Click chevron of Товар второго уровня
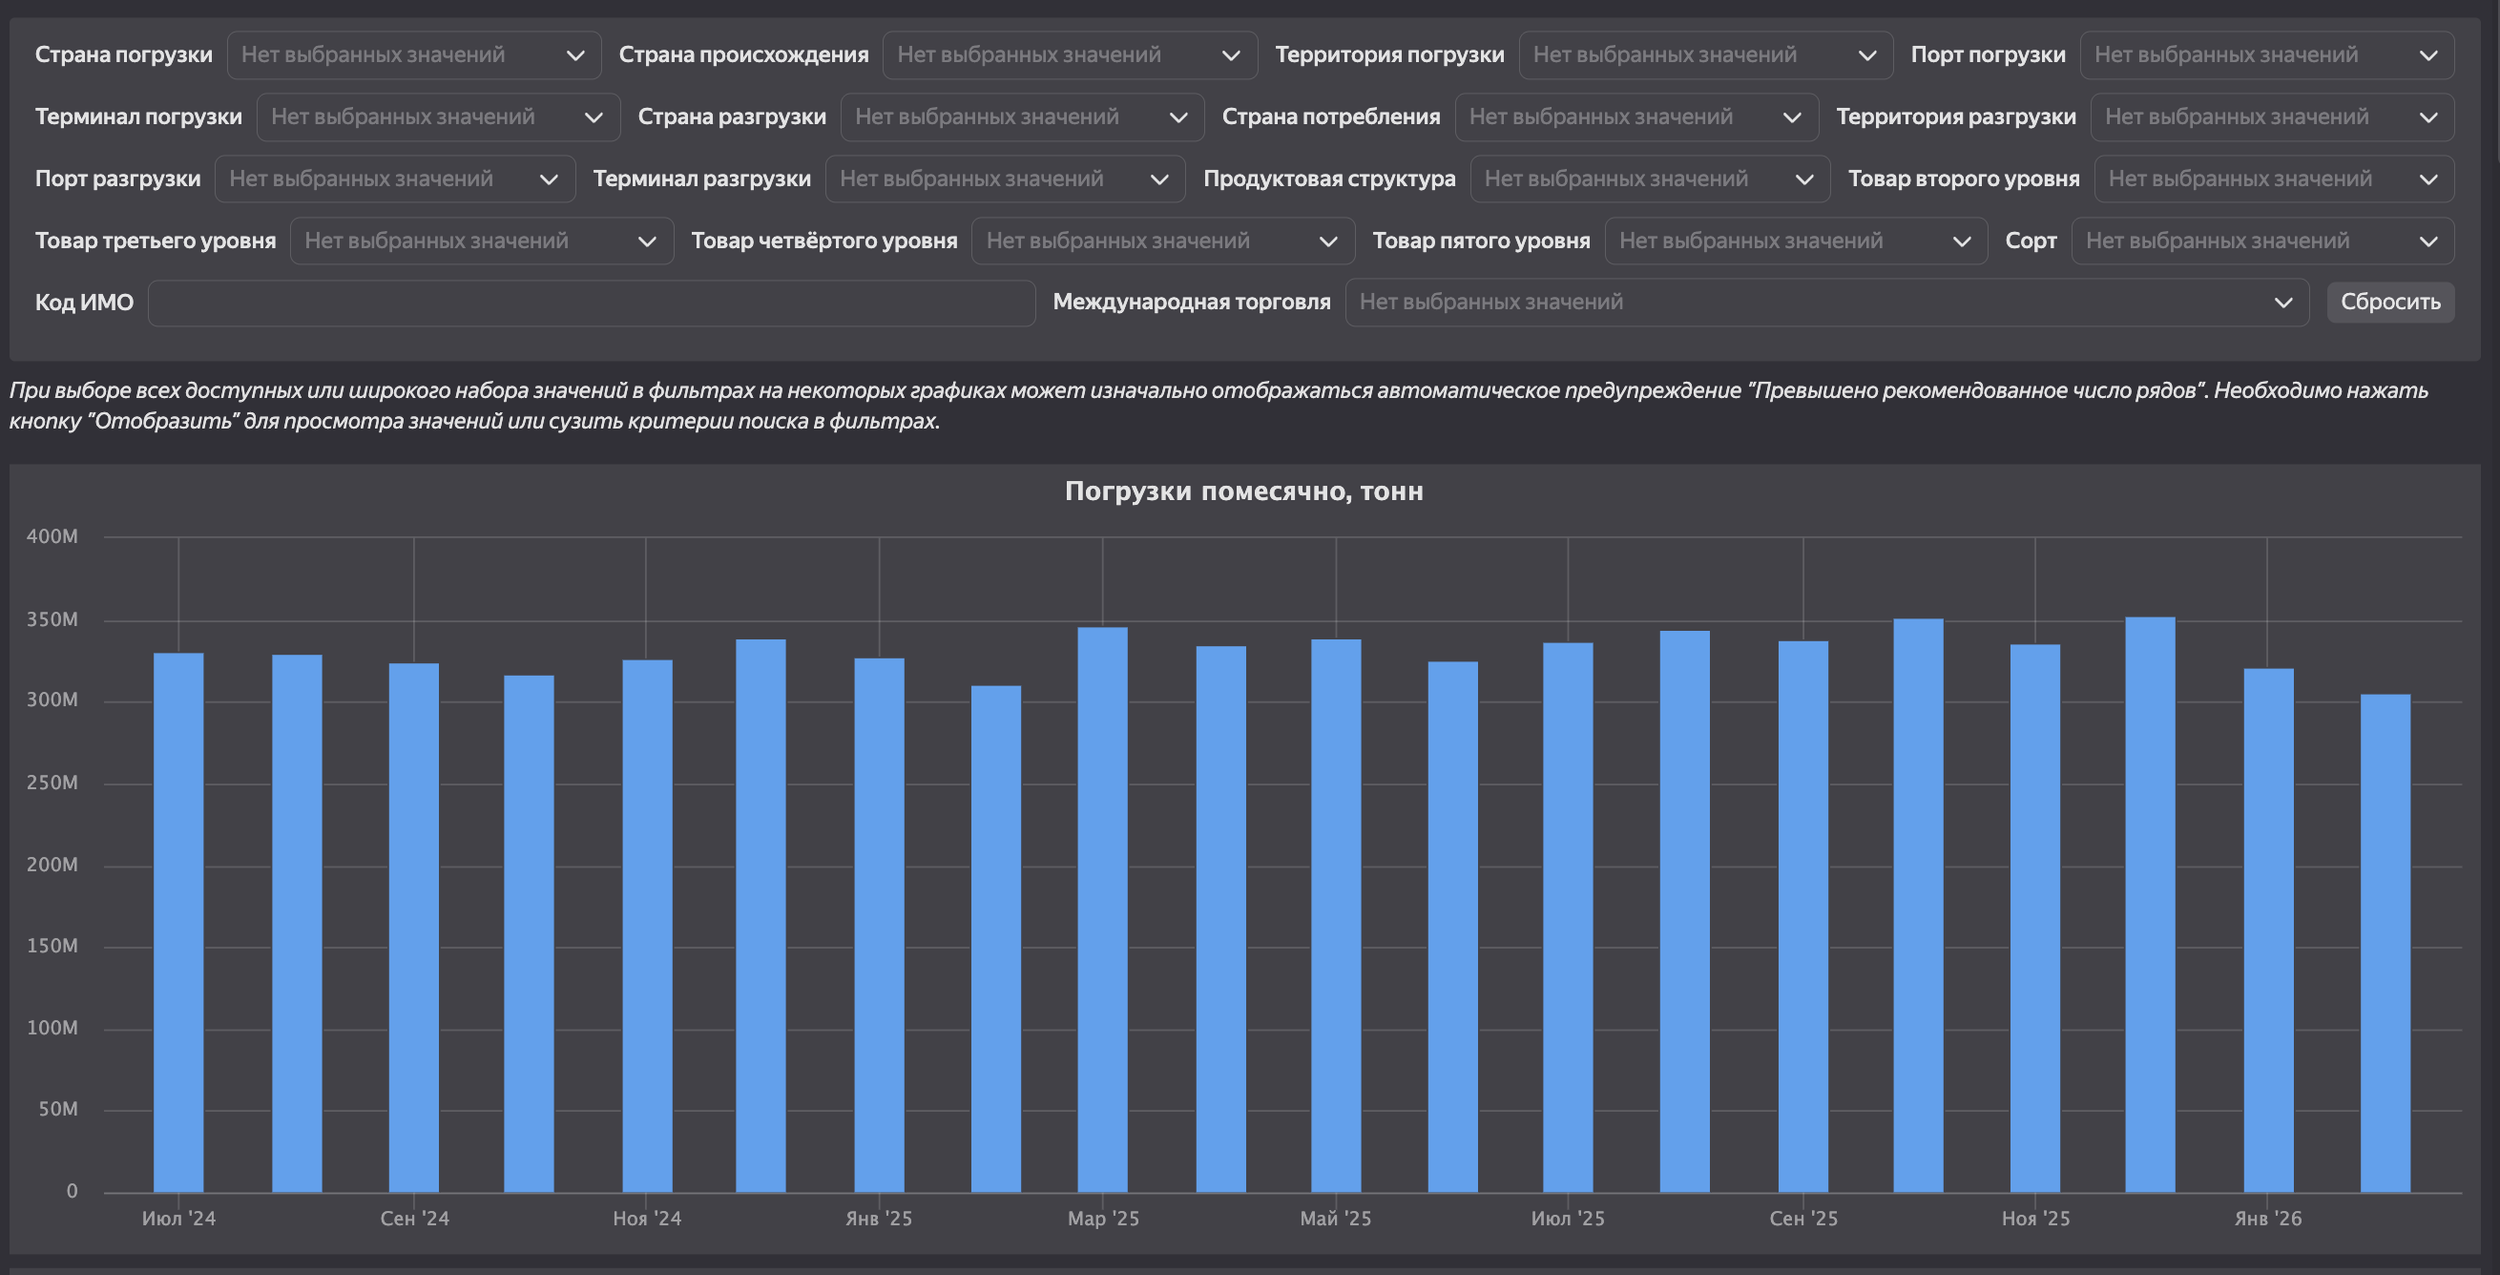This screenshot has height=1275, width=2500. (2428, 180)
